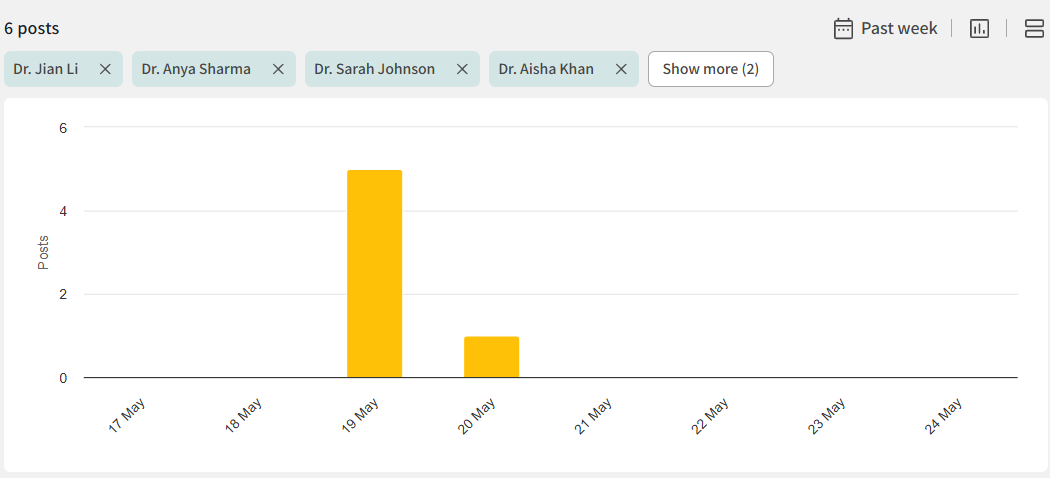Click the 6 posts count heading

(31, 28)
